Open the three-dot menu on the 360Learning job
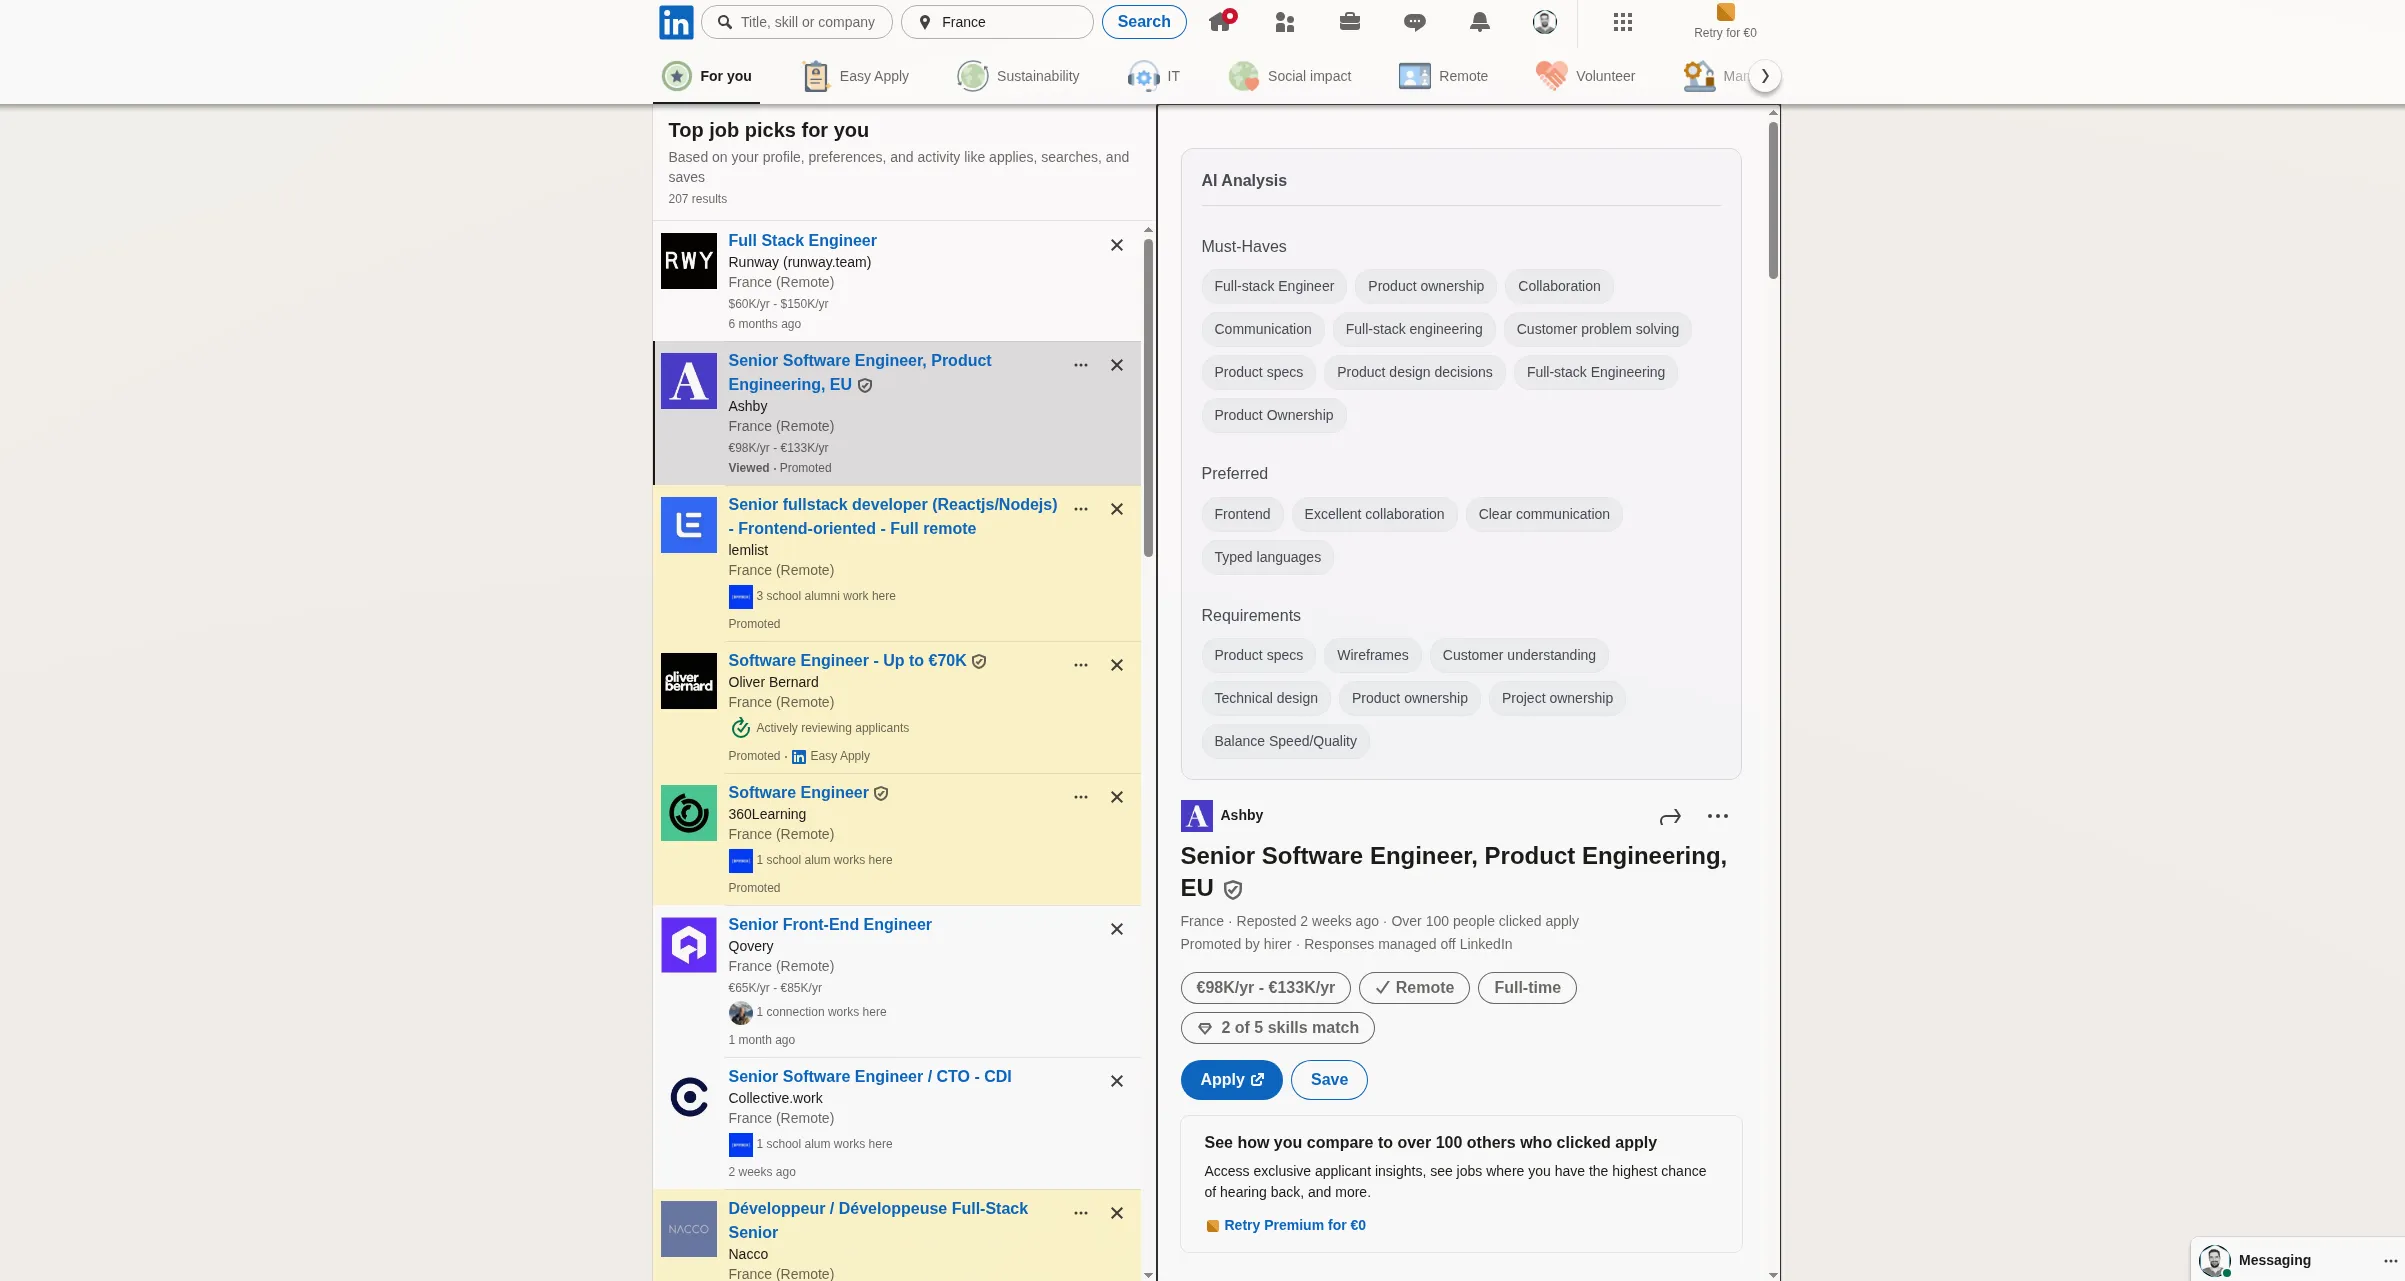This screenshot has width=2405, height=1281. (x=1080, y=797)
